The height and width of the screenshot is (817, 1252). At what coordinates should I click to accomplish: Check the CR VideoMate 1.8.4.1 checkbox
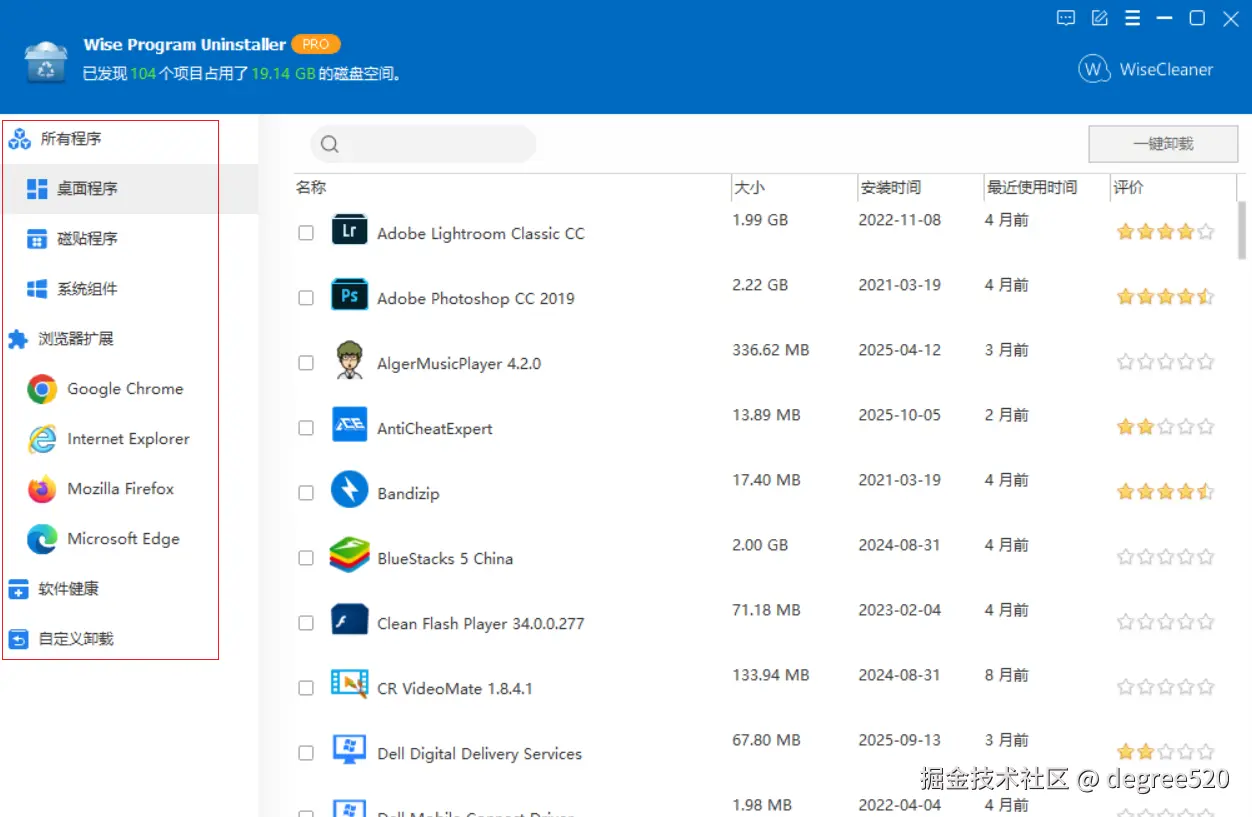(x=306, y=688)
